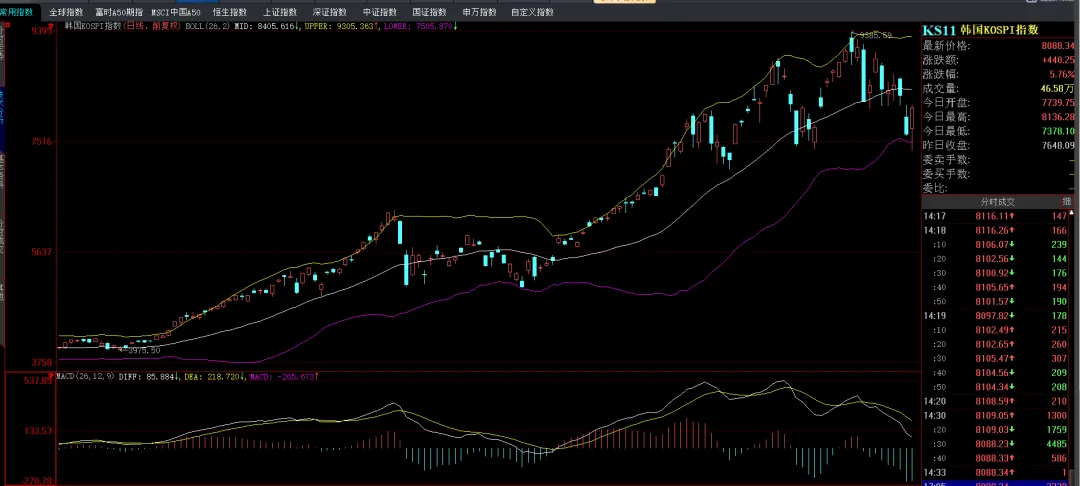Viewport: 1080px width, 486px height.
Task: Open the 深证指数 tab
Action: (x=330, y=12)
